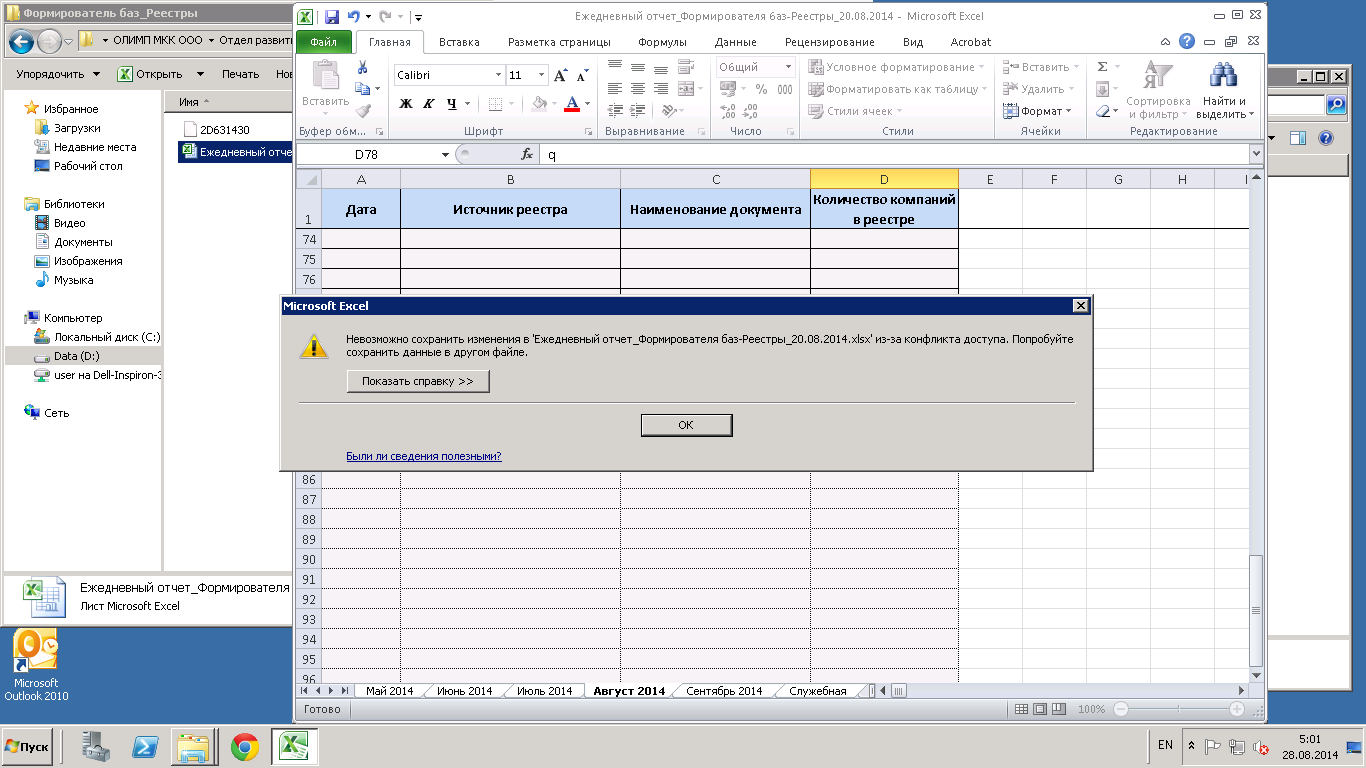Toggle underline Ч formatting
This screenshot has width=1366, height=768.
tap(452, 104)
